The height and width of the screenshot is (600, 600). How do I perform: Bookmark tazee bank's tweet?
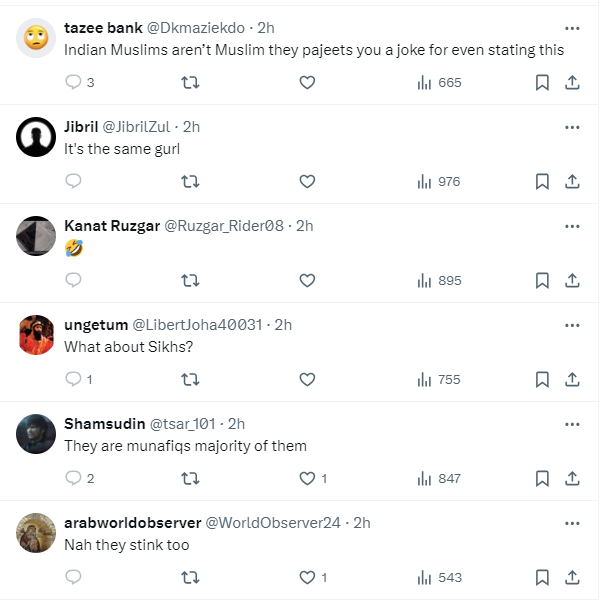pyautogui.click(x=541, y=83)
